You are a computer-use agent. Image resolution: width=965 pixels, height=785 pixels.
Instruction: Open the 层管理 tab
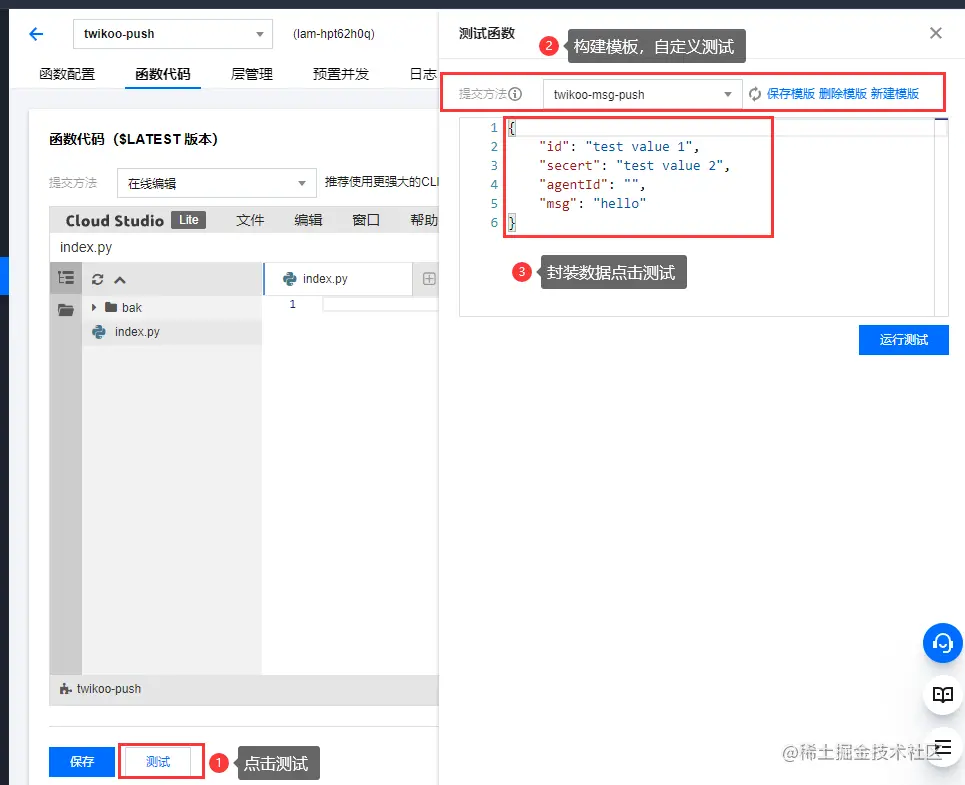pyautogui.click(x=251, y=74)
